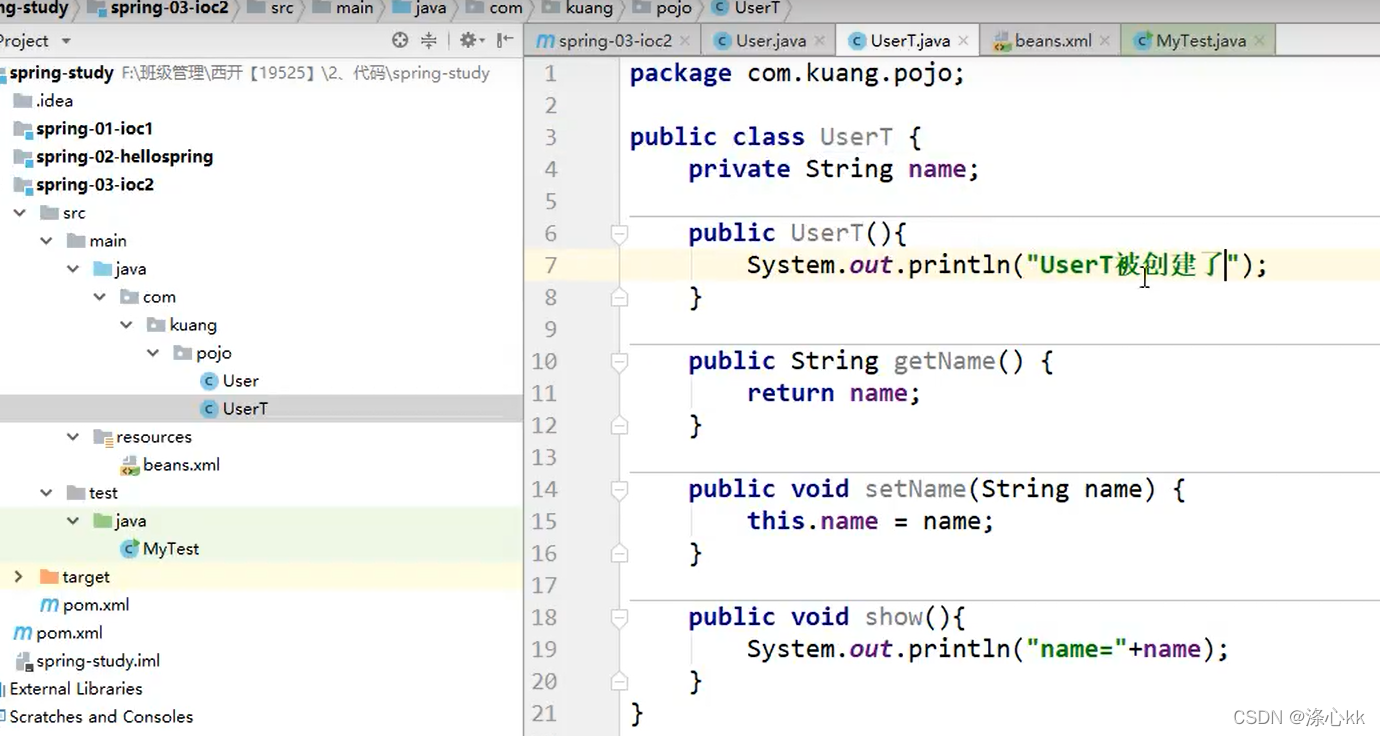Click the fold end icon at line 20

pos(619,681)
